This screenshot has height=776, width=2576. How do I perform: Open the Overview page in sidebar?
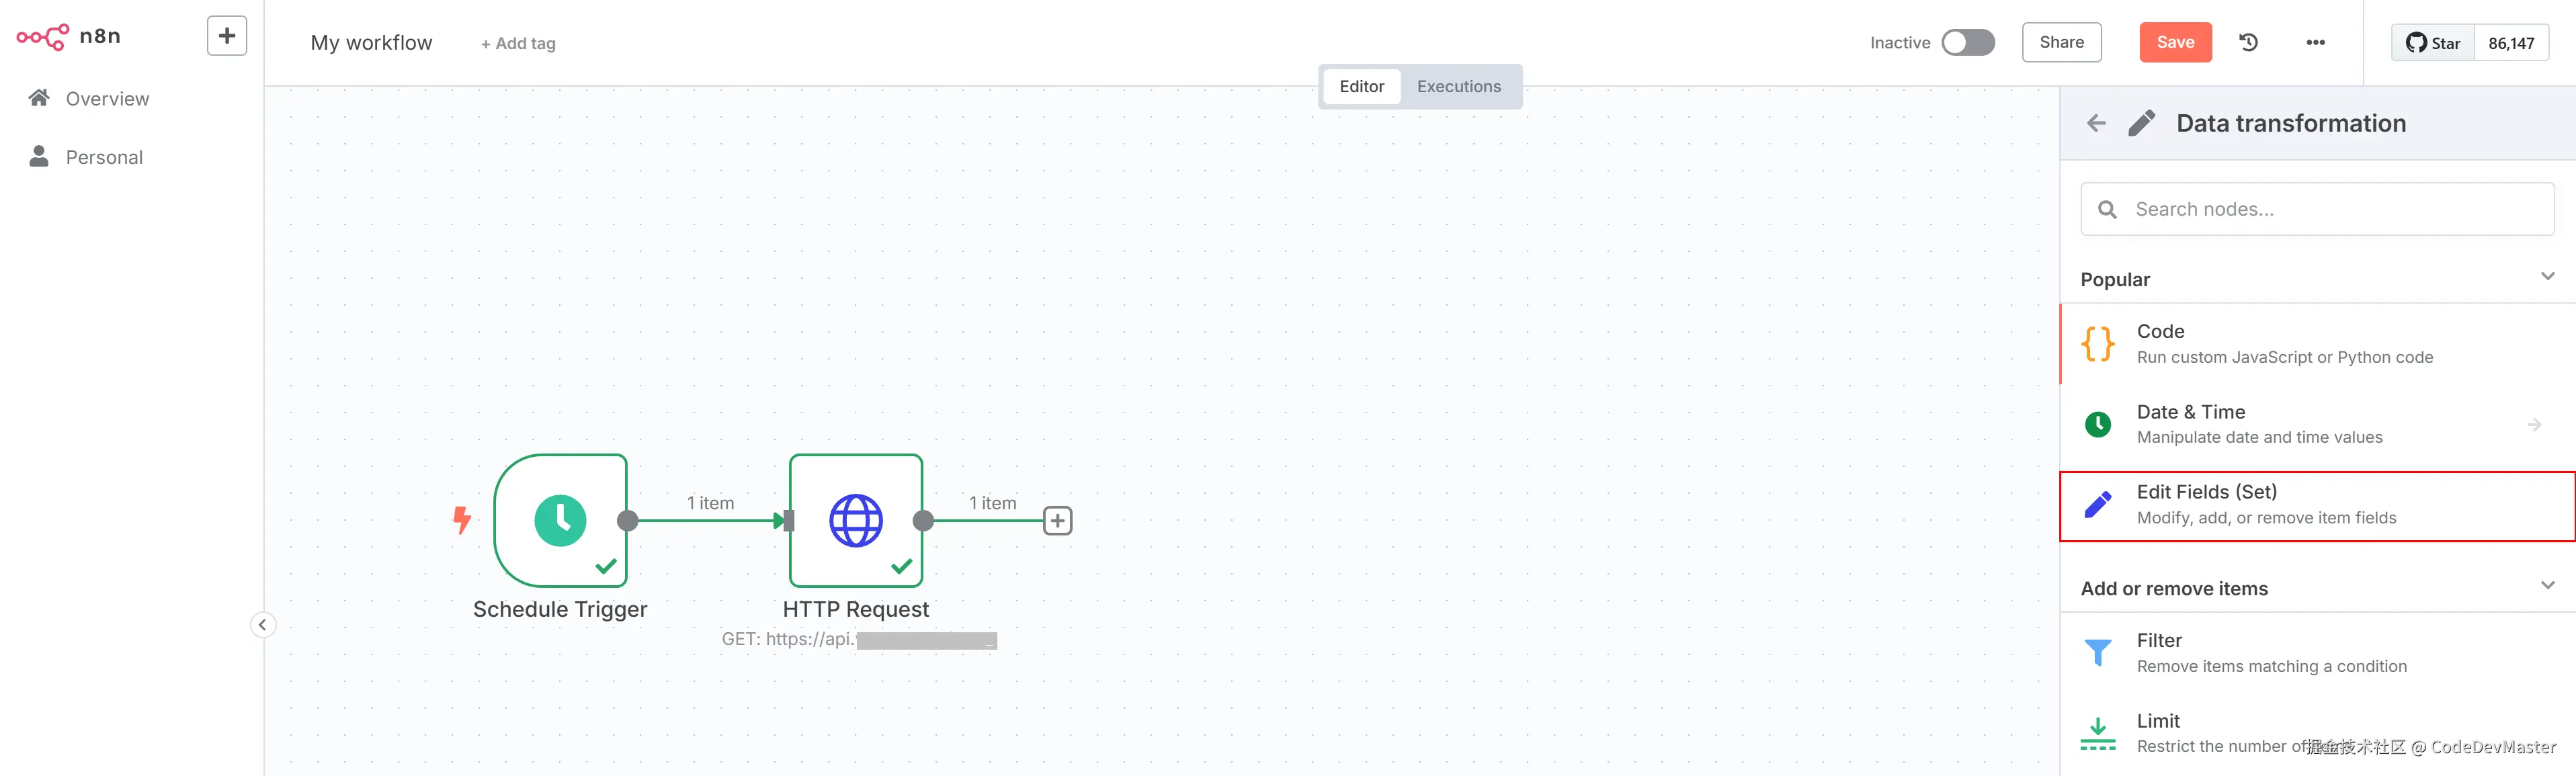[107, 99]
